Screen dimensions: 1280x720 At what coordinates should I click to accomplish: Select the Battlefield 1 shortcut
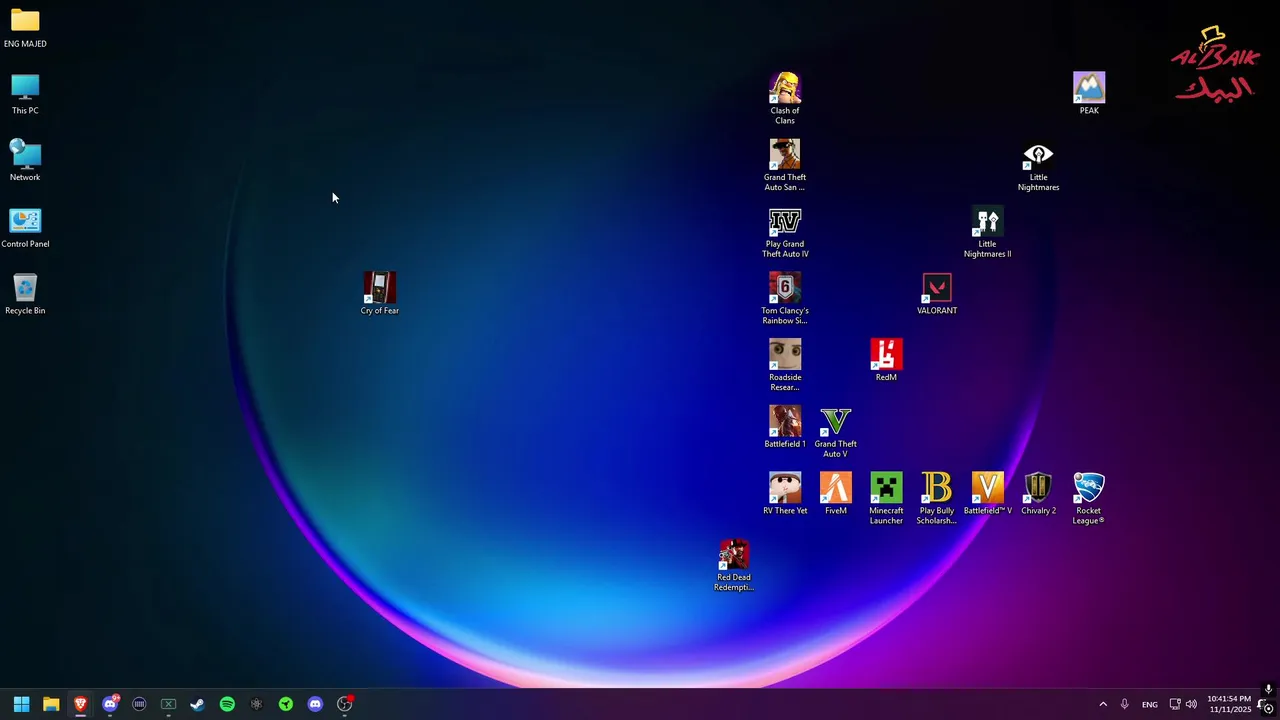(785, 427)
